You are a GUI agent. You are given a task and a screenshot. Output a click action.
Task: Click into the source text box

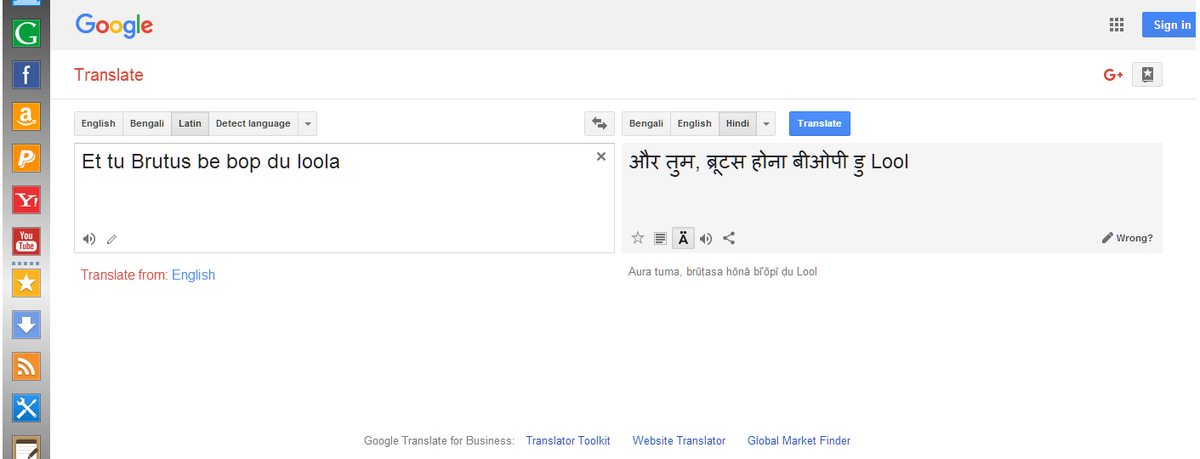tap(345, 198)
